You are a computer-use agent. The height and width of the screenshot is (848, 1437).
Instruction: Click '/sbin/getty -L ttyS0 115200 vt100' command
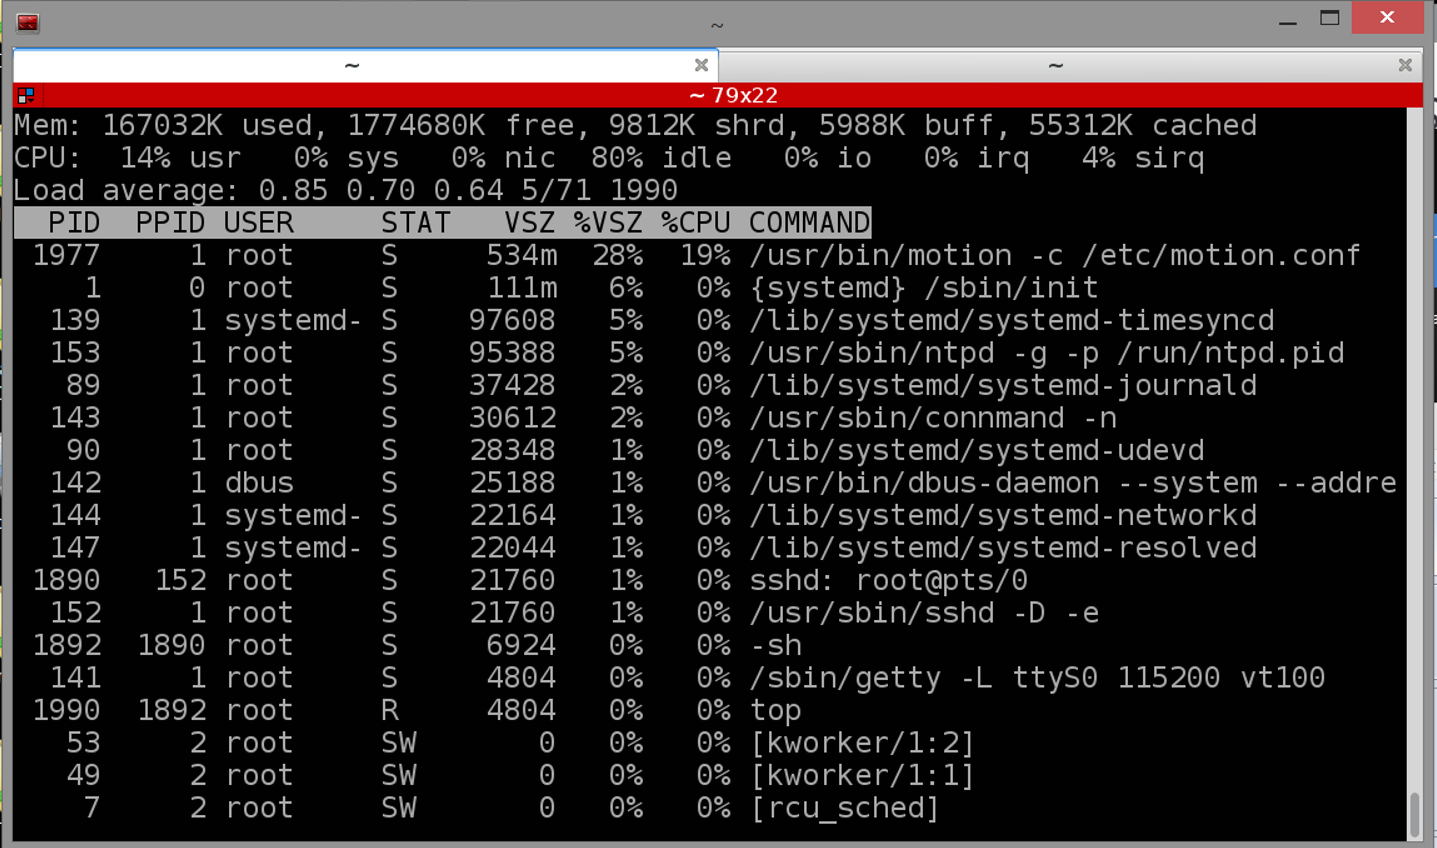[1038, 678]
